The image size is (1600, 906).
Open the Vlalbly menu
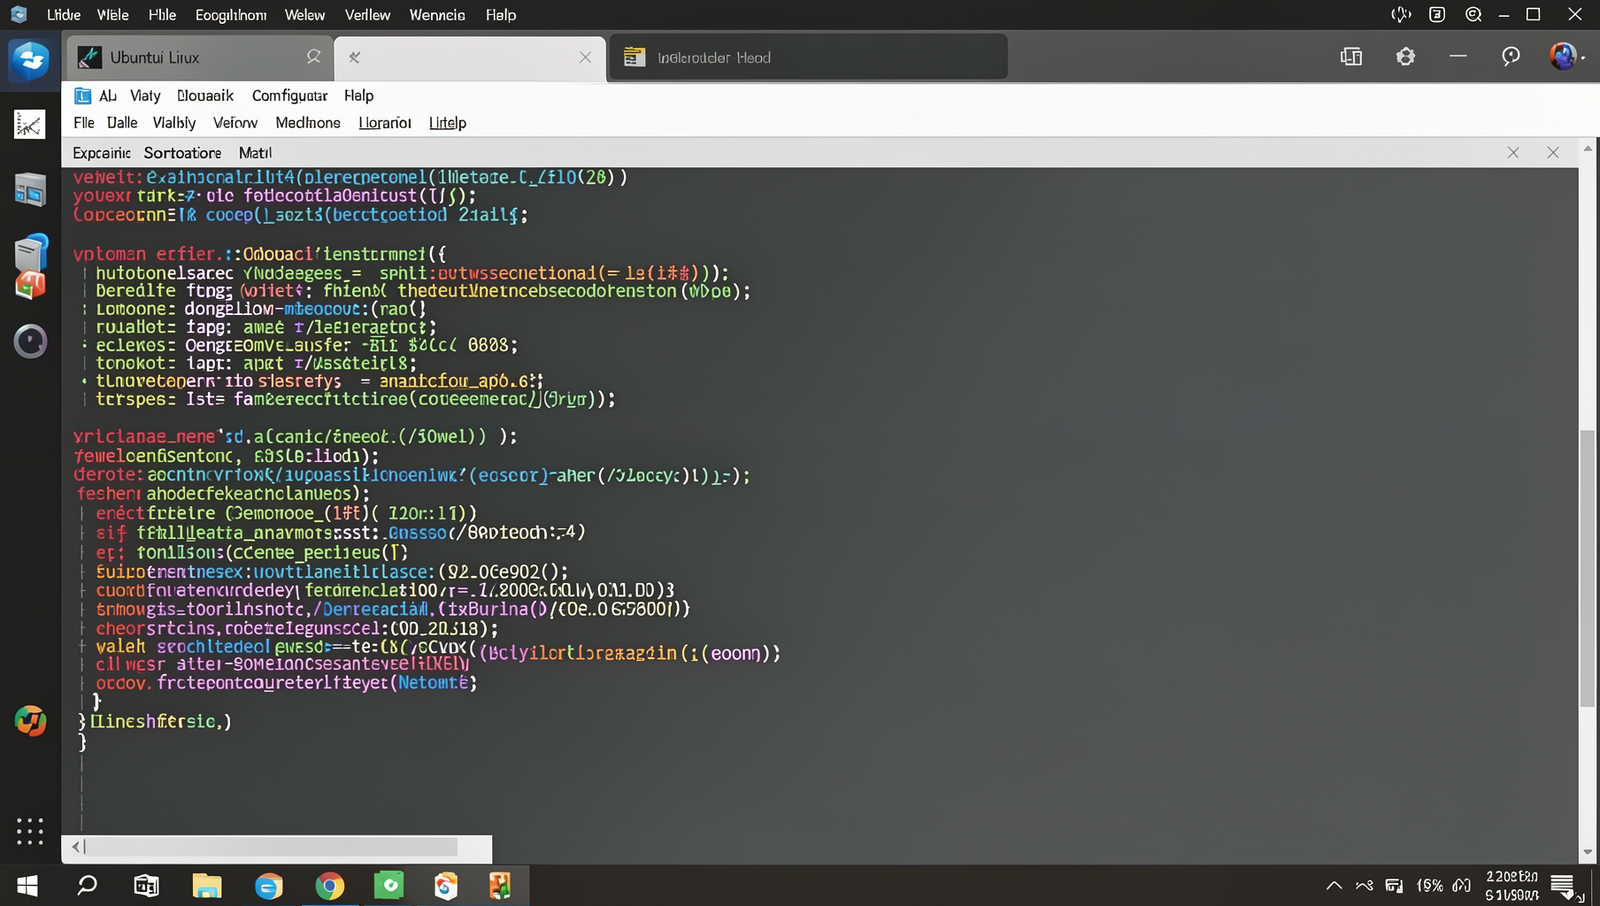174,123
